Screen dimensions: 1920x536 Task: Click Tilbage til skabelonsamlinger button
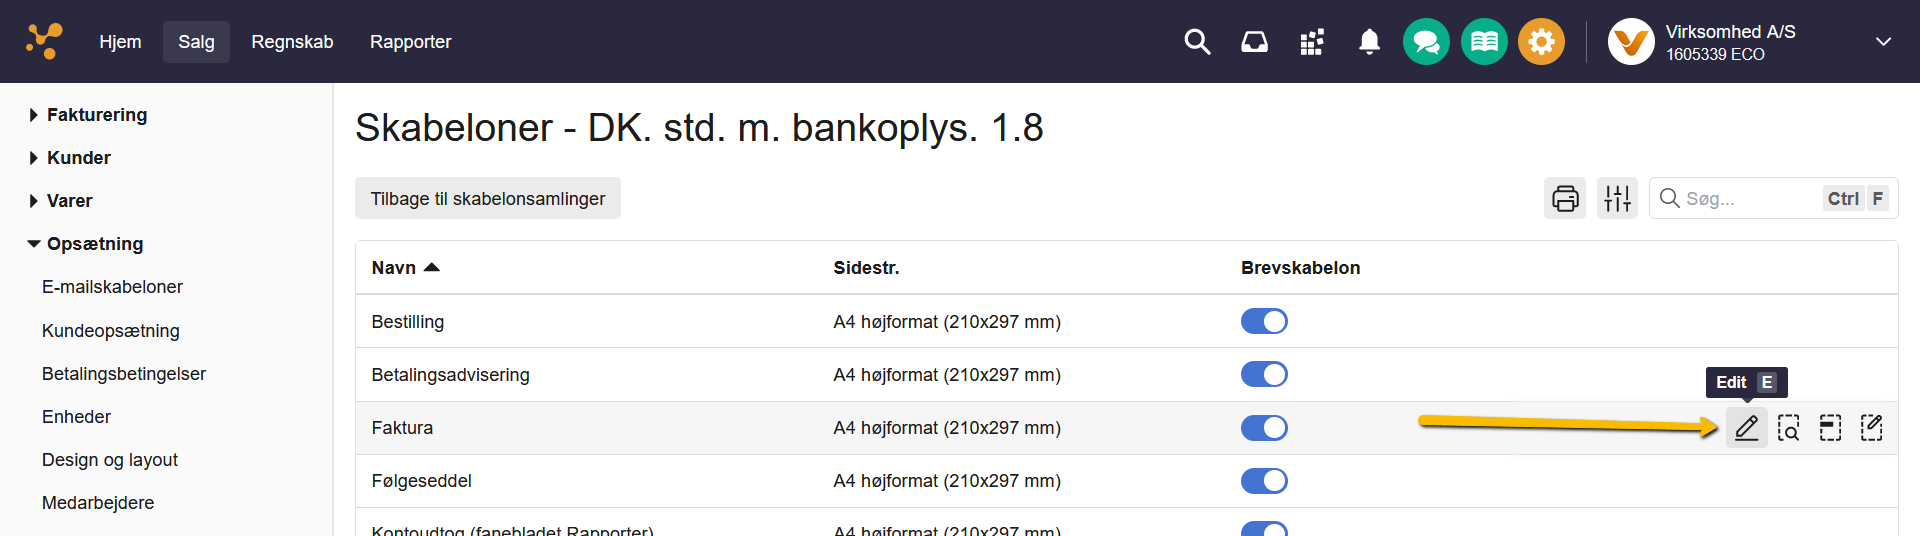[x=487, y=198]
